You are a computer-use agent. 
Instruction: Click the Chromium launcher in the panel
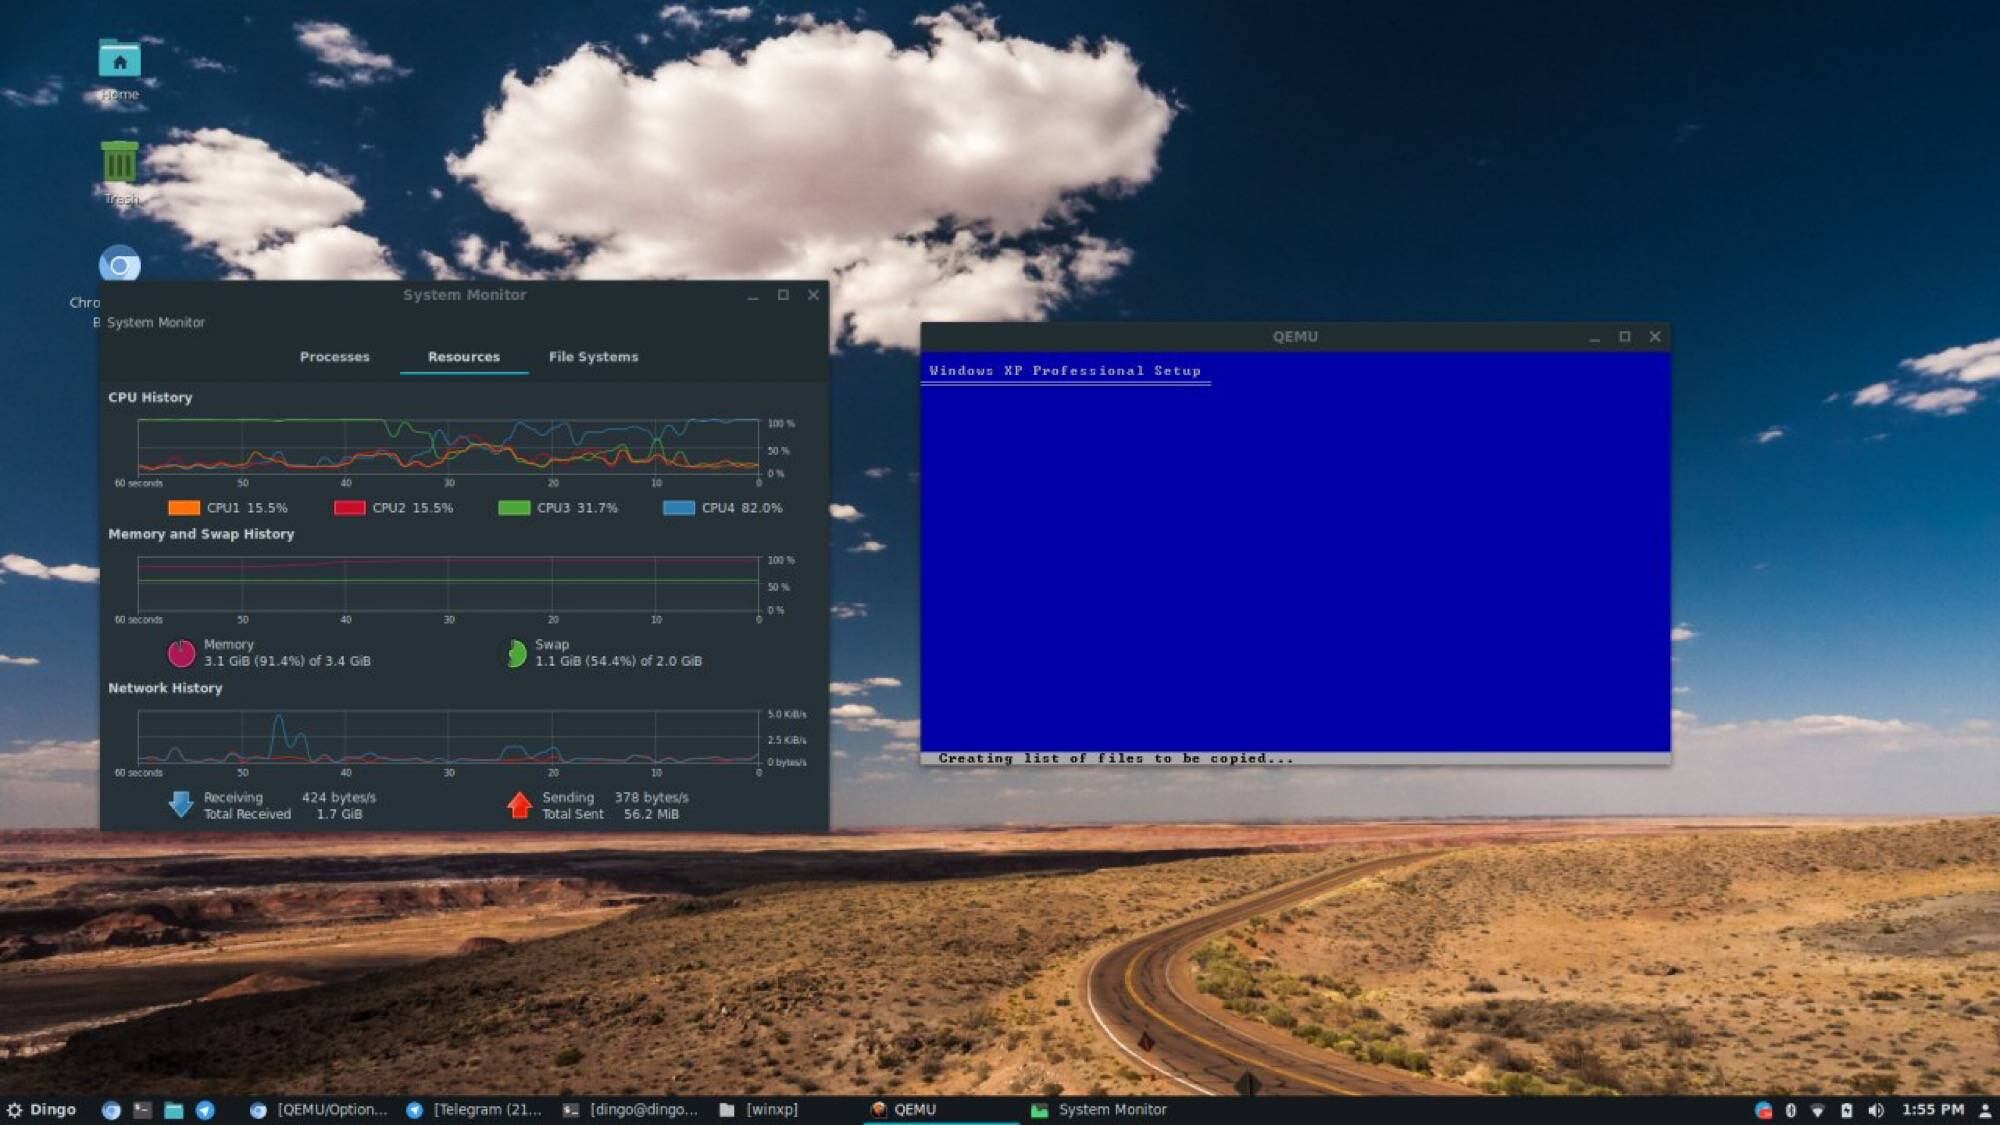[x=111, y=1110]
